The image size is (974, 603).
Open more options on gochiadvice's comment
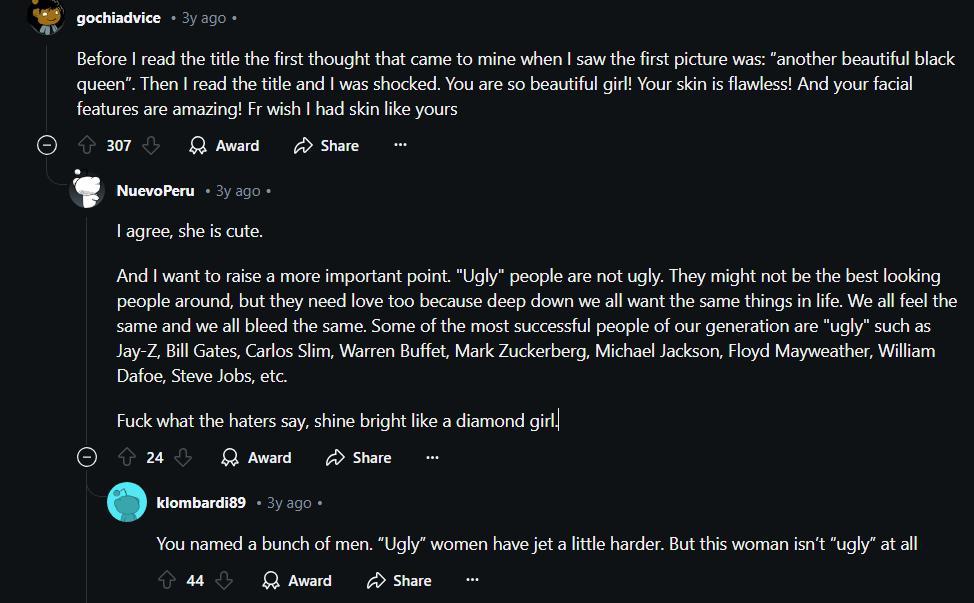400,146
